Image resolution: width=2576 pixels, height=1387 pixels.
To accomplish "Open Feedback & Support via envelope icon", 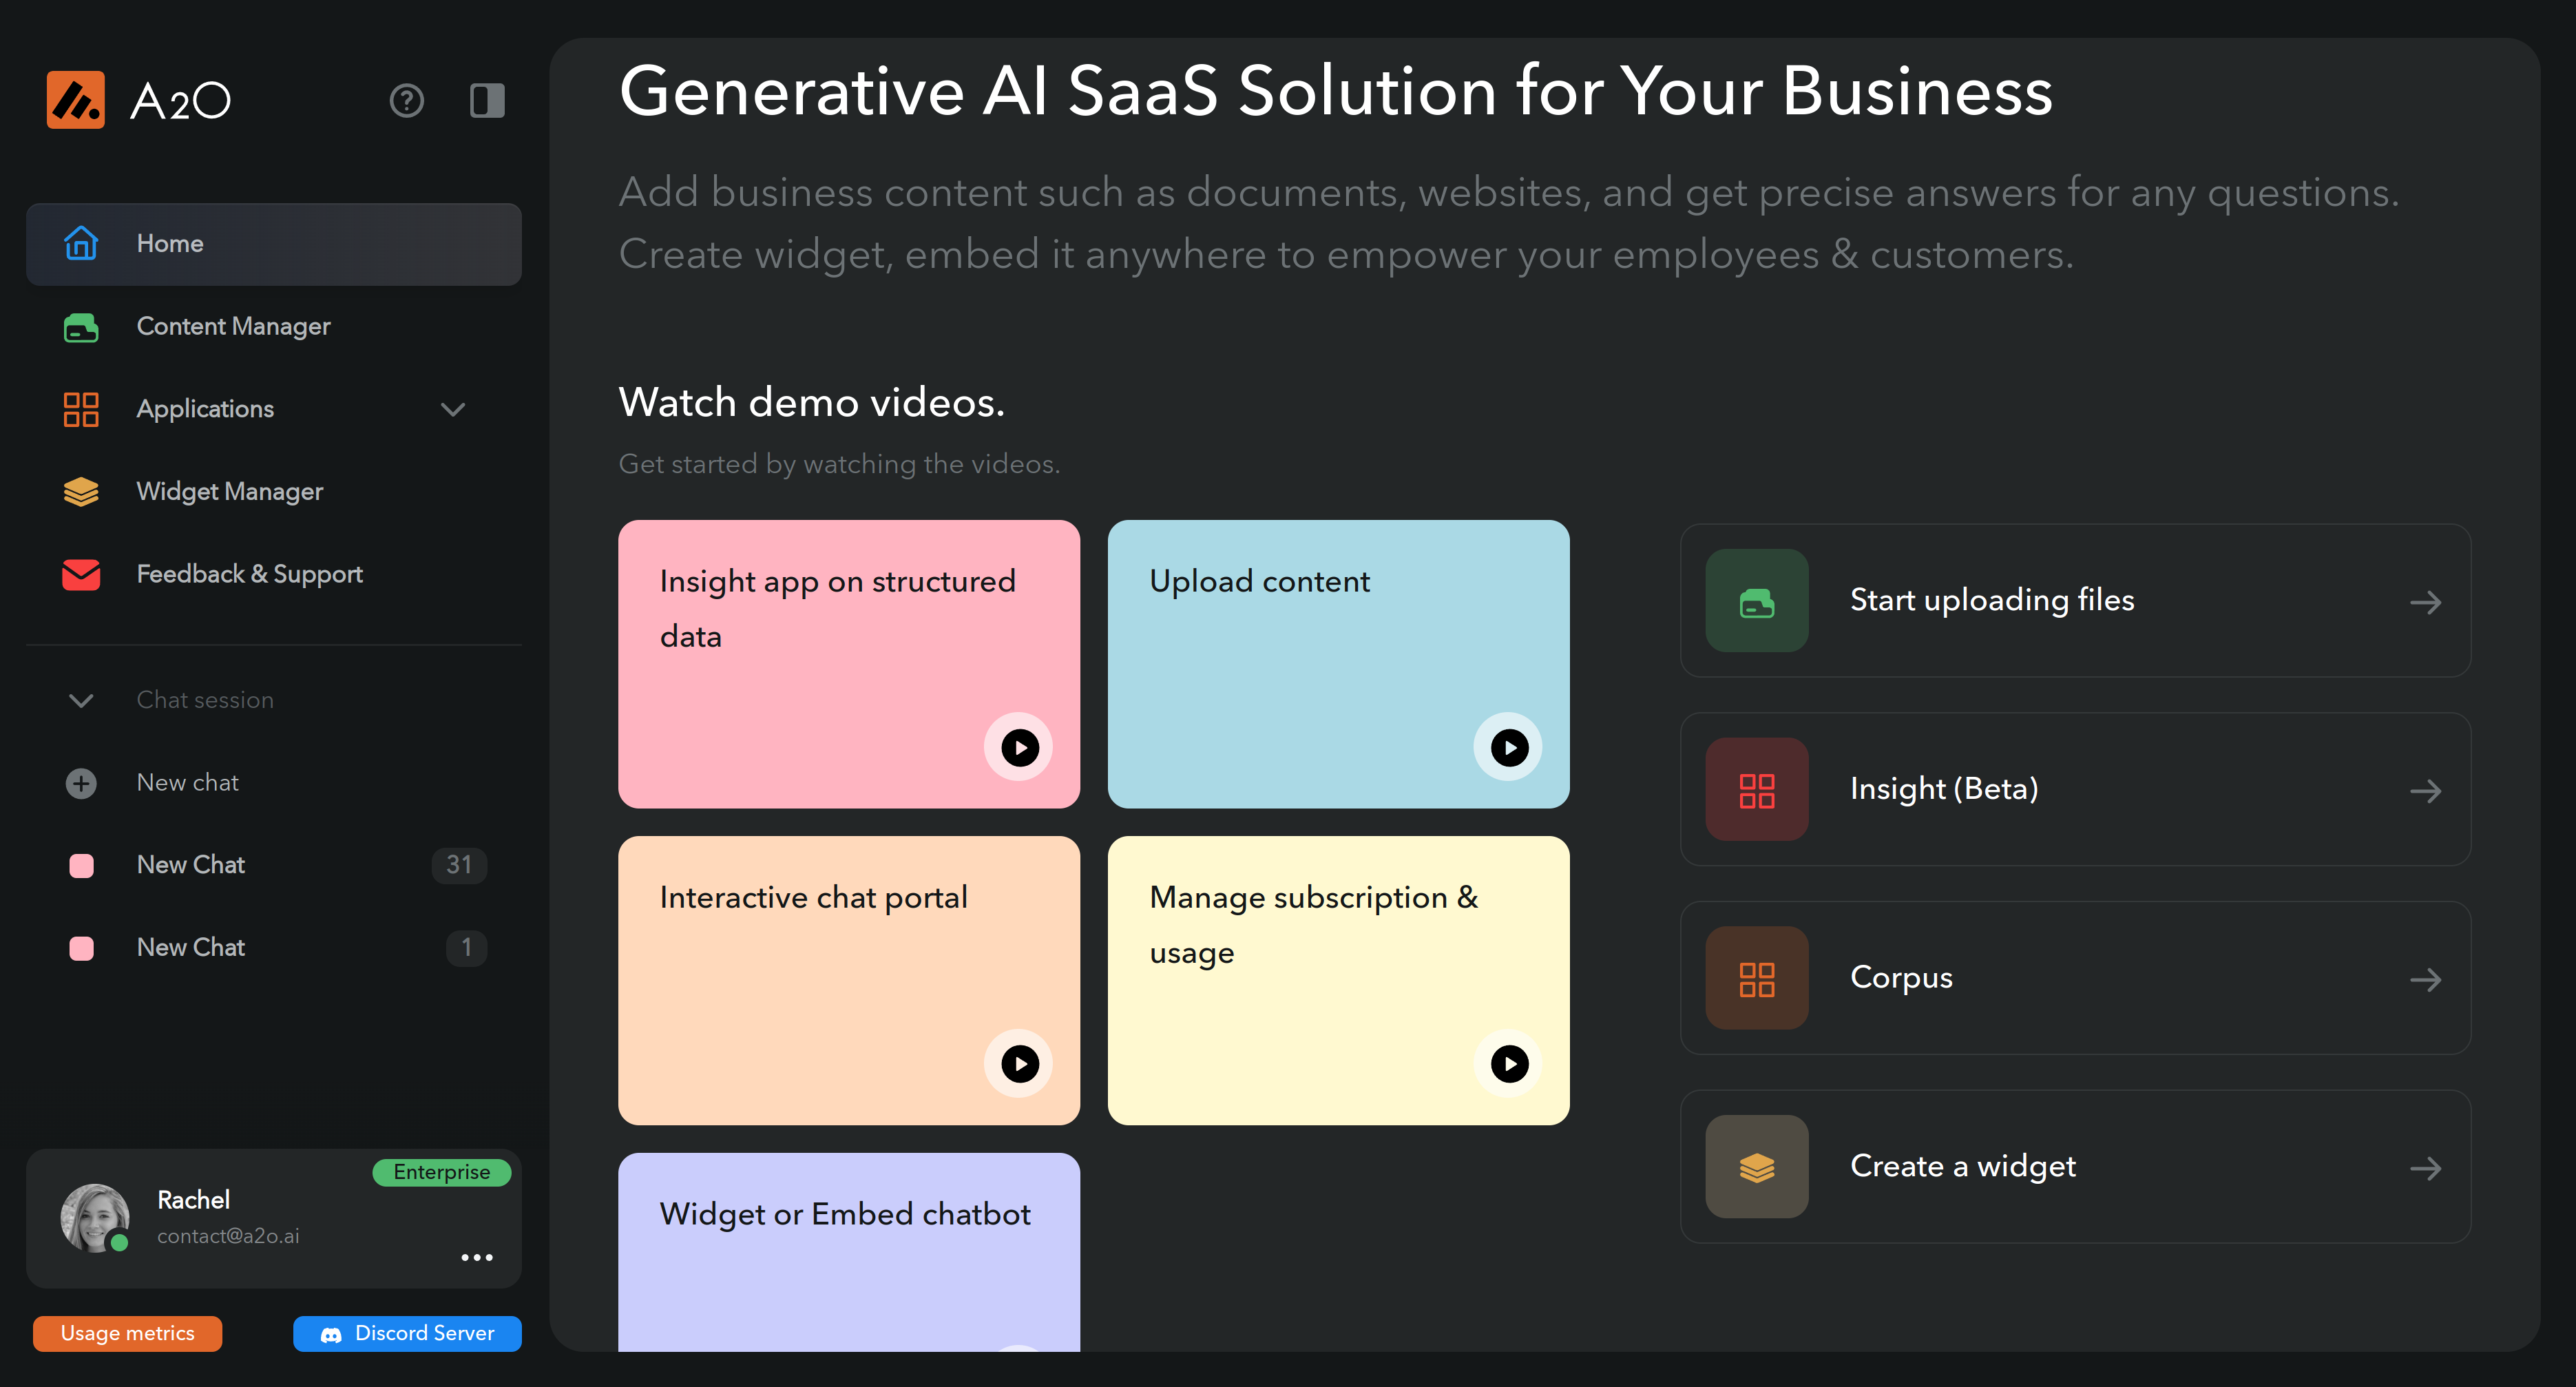I will pyautogui.click(x=80, y=574).
